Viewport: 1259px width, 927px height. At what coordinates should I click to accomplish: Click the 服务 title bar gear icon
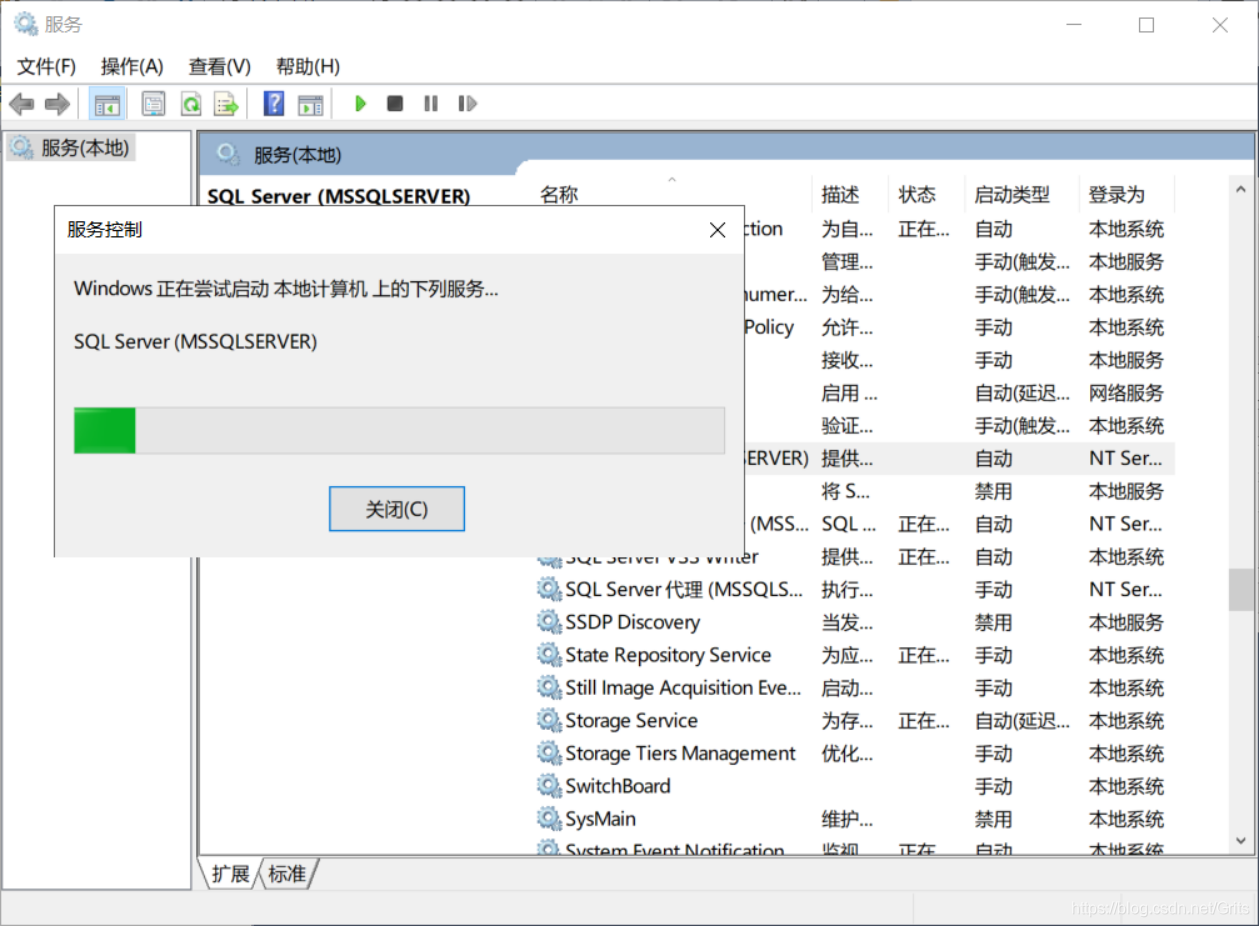(25, 24)
